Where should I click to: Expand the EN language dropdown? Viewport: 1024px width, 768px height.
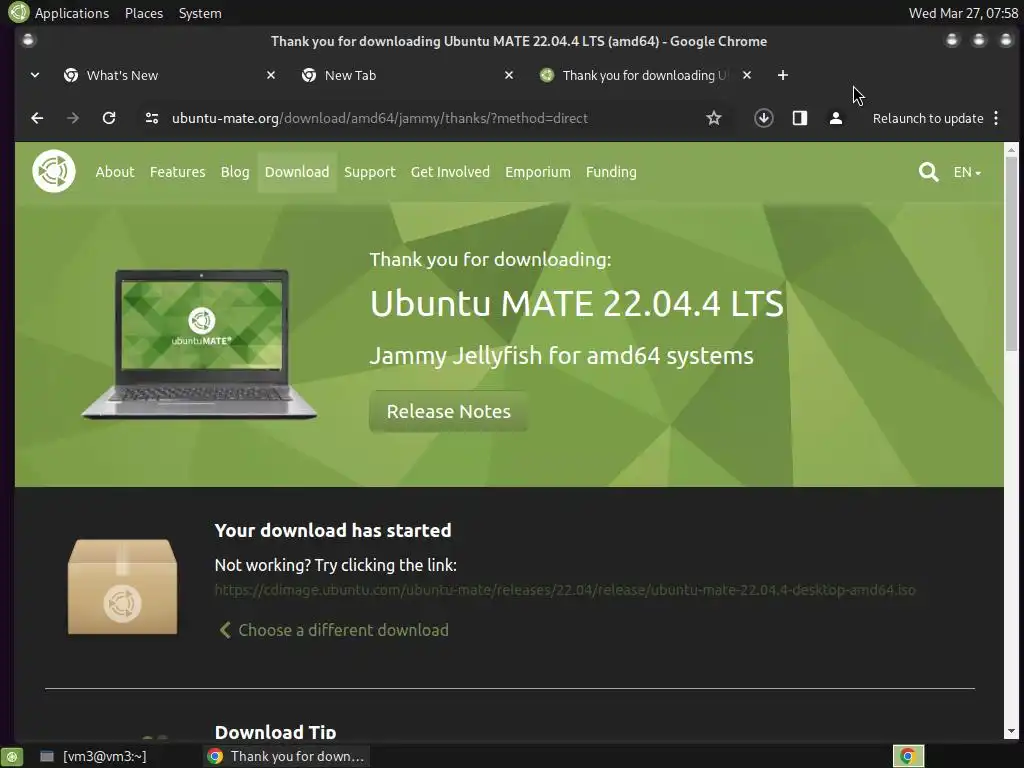click(967, 172)
